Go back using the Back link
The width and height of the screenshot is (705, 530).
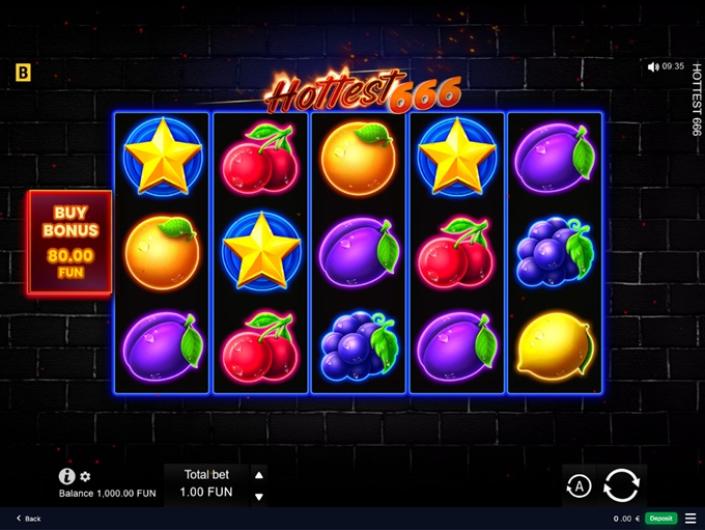click(x=29, y=518)
